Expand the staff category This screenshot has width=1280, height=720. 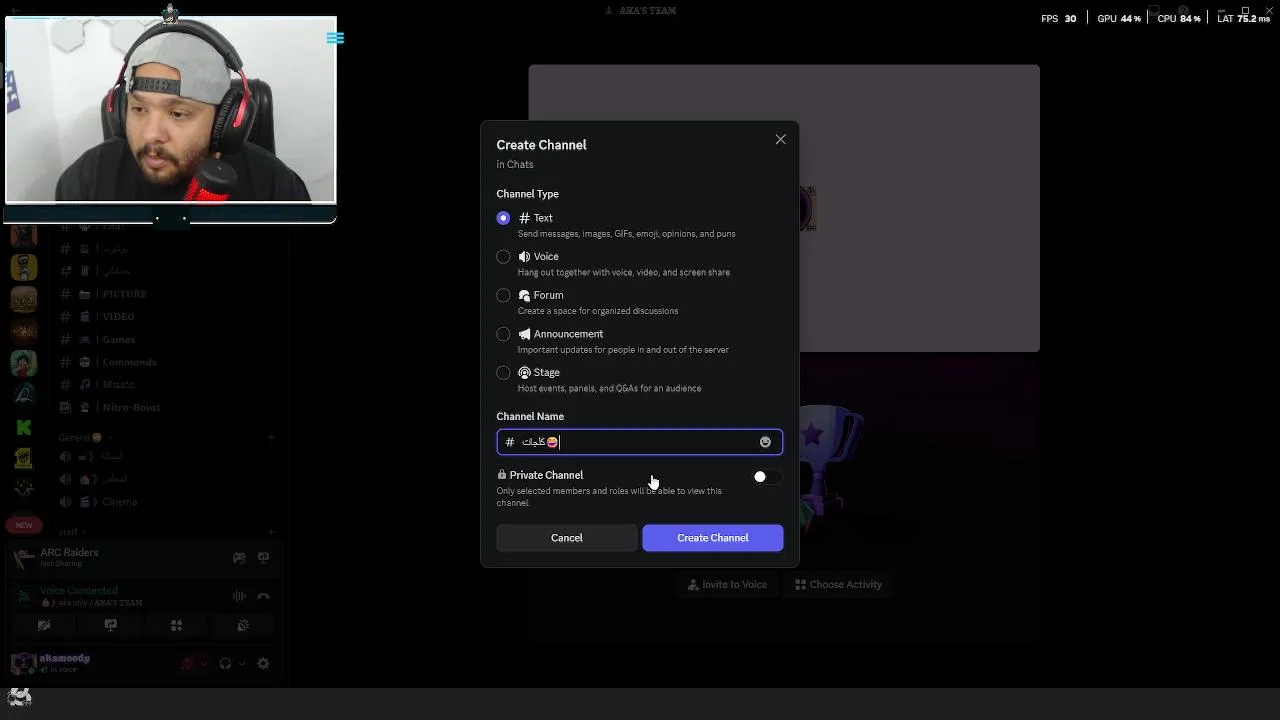click(72, 532)
